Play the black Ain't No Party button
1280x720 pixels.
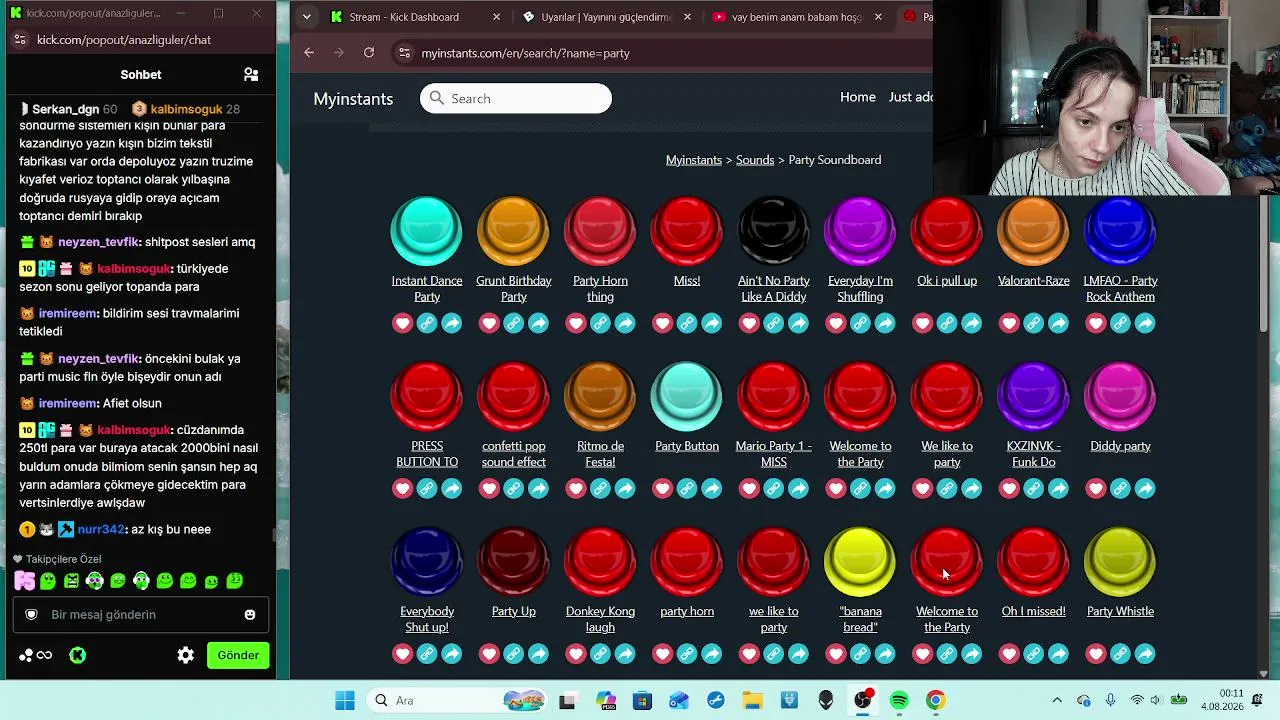[774, 231]
